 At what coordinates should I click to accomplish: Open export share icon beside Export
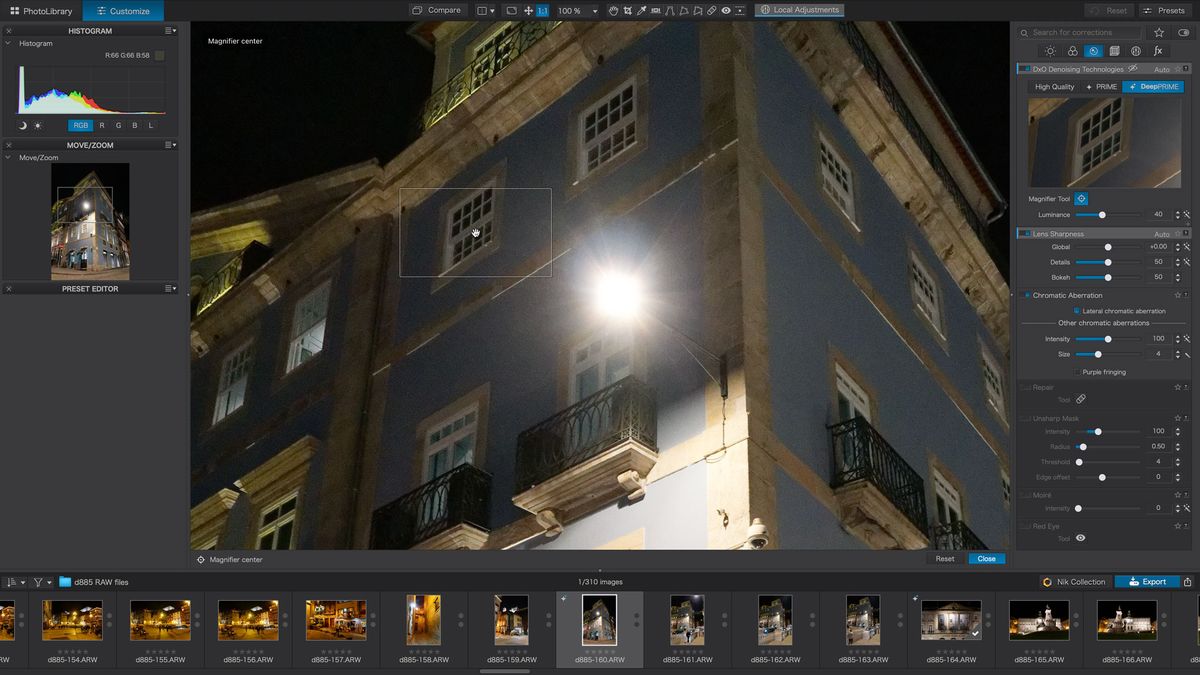coord(1187,582)
